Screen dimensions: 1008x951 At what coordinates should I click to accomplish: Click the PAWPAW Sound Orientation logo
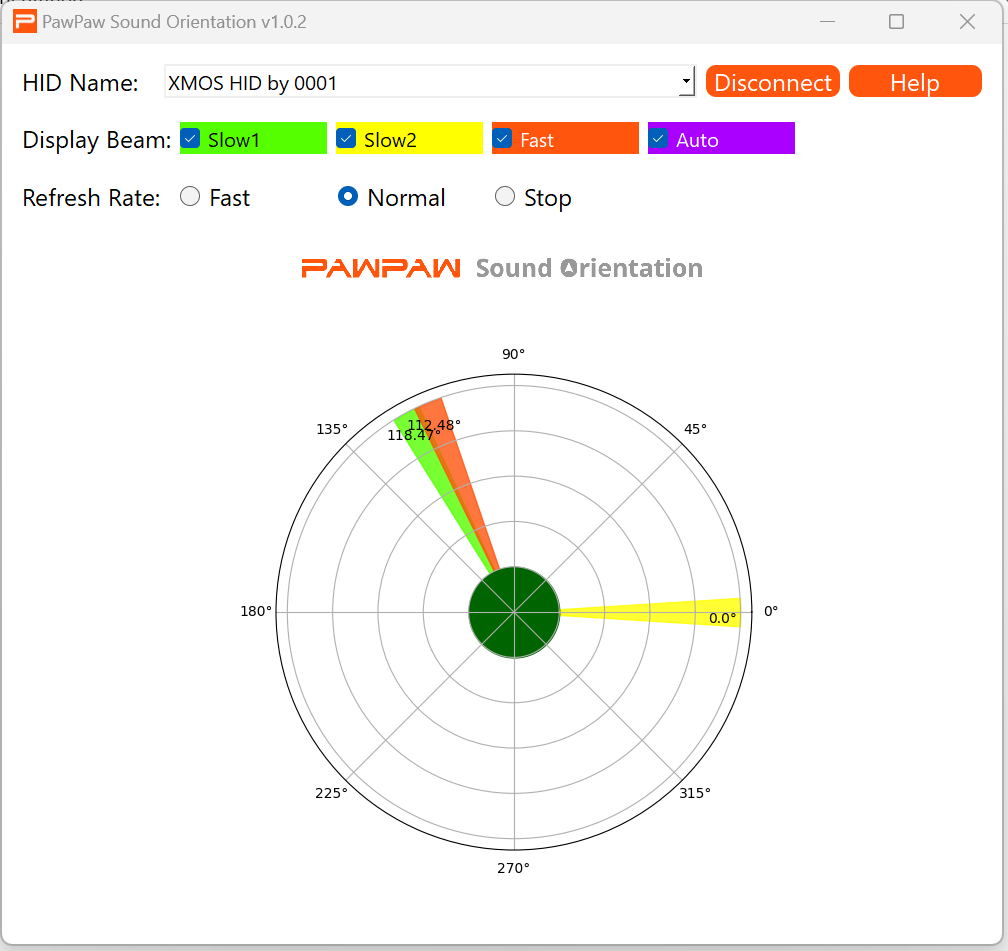[x=502, y=268]
